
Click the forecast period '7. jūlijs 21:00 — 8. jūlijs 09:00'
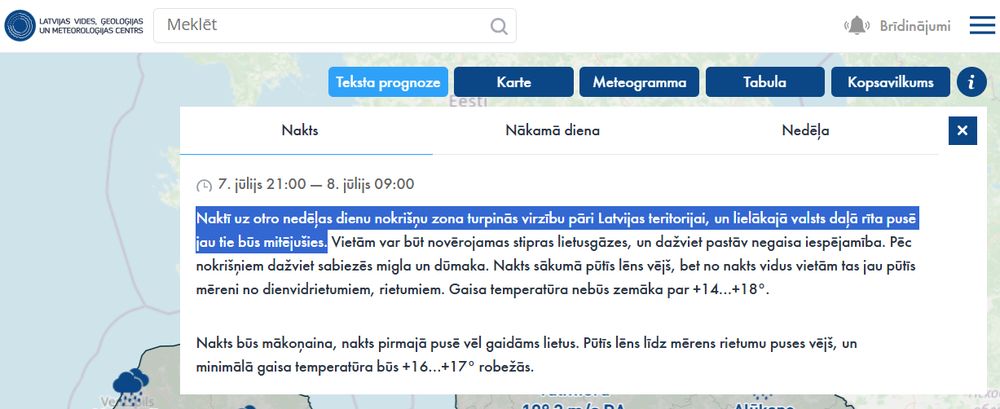click(316, 184)
